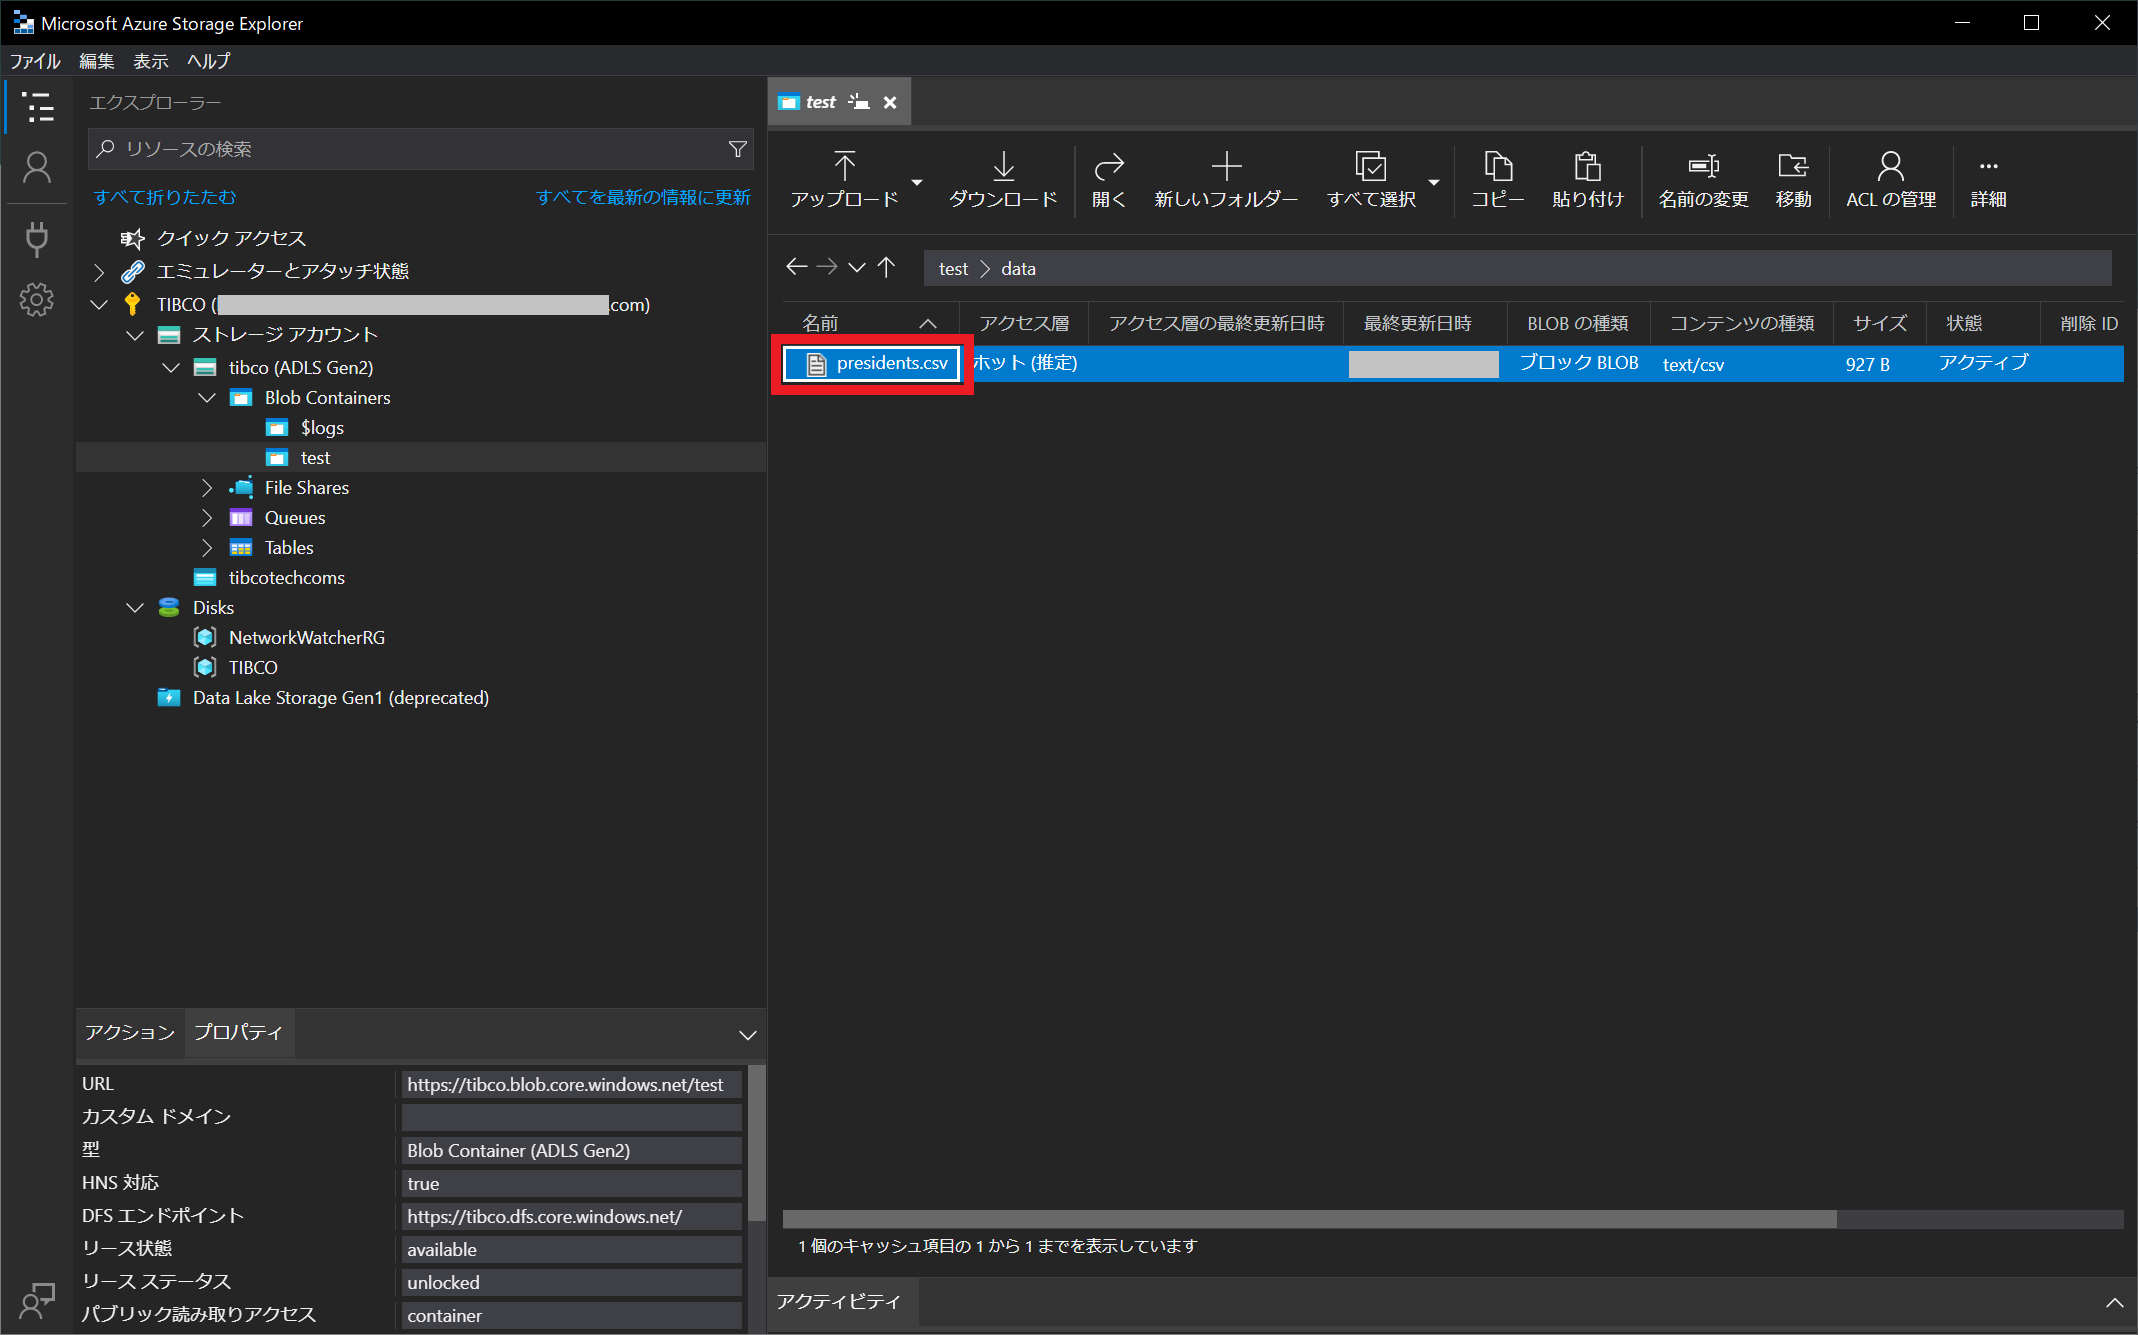Expand the Tables node

tap(207, 547)
